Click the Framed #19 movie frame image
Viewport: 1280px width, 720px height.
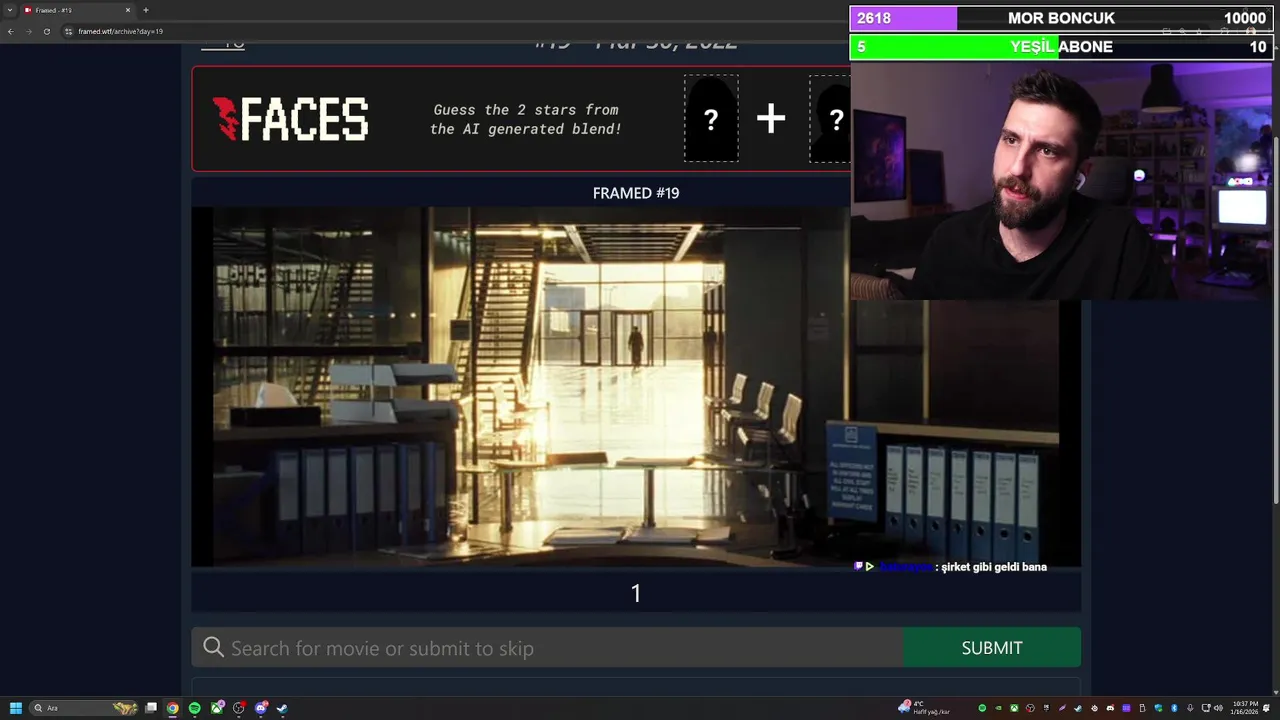[636, 387]
